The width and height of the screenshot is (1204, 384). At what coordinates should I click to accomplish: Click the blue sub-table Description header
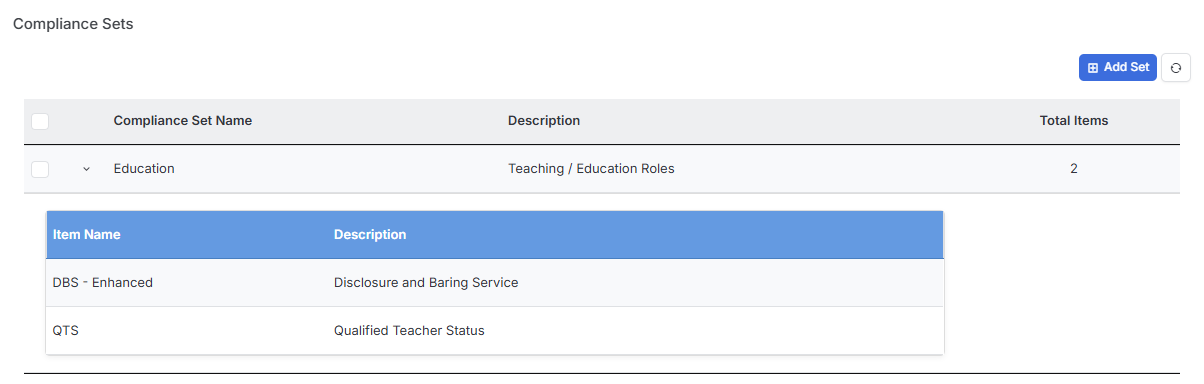[x=370, y=235]
